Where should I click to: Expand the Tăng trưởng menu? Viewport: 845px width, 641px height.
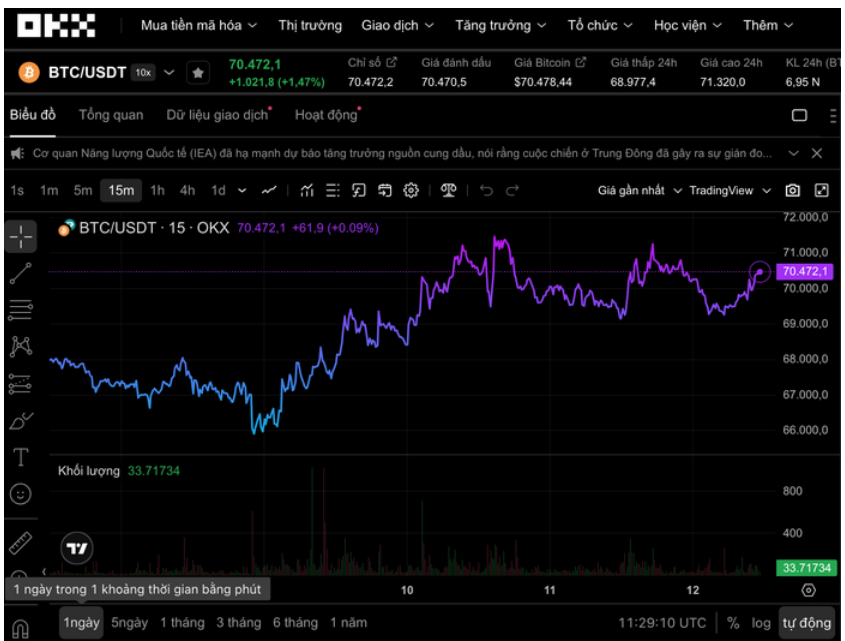click(x=501, y=25)
